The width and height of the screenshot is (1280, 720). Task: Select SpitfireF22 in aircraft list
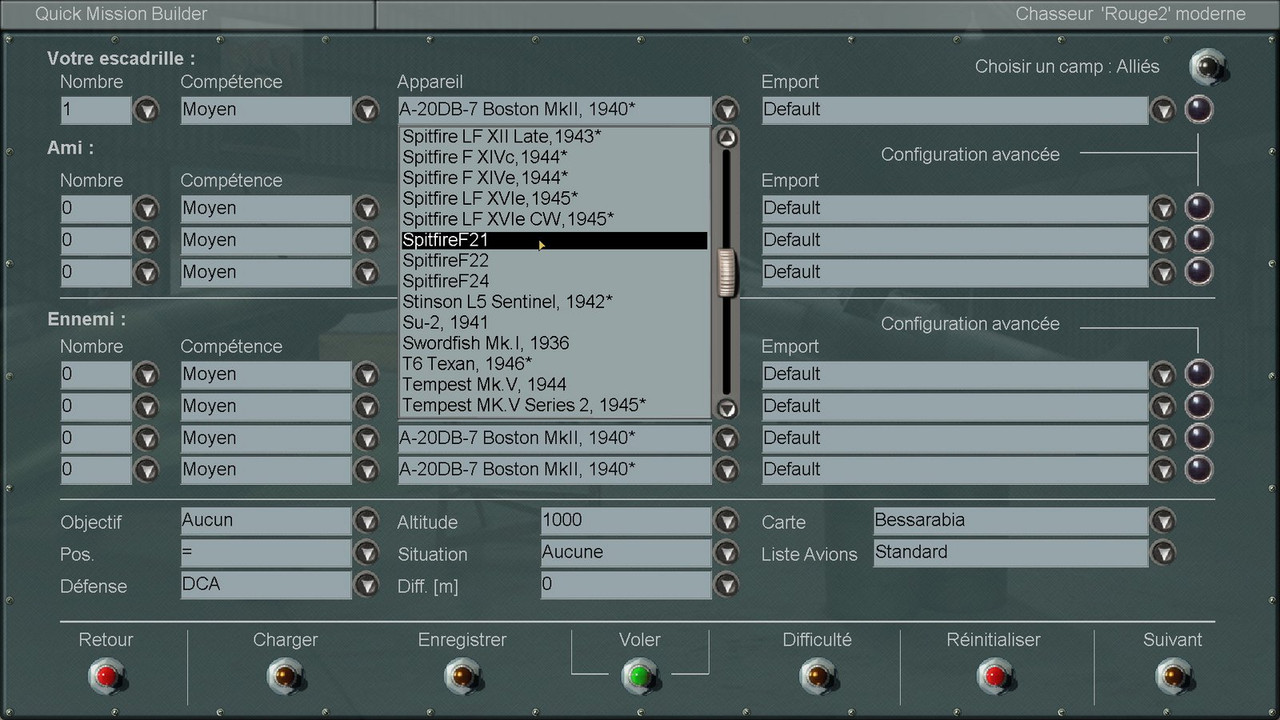[x=554, y=261]
